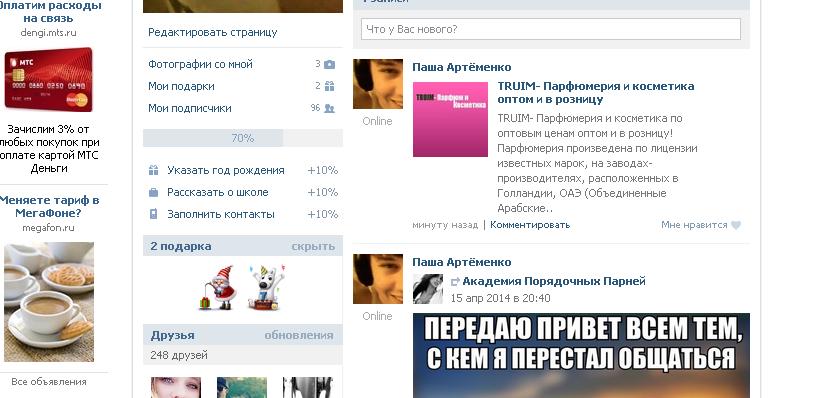Open Паша Артёменко name in second post
This screenshot has width=830, height=398.
click(x=462, y=262)
